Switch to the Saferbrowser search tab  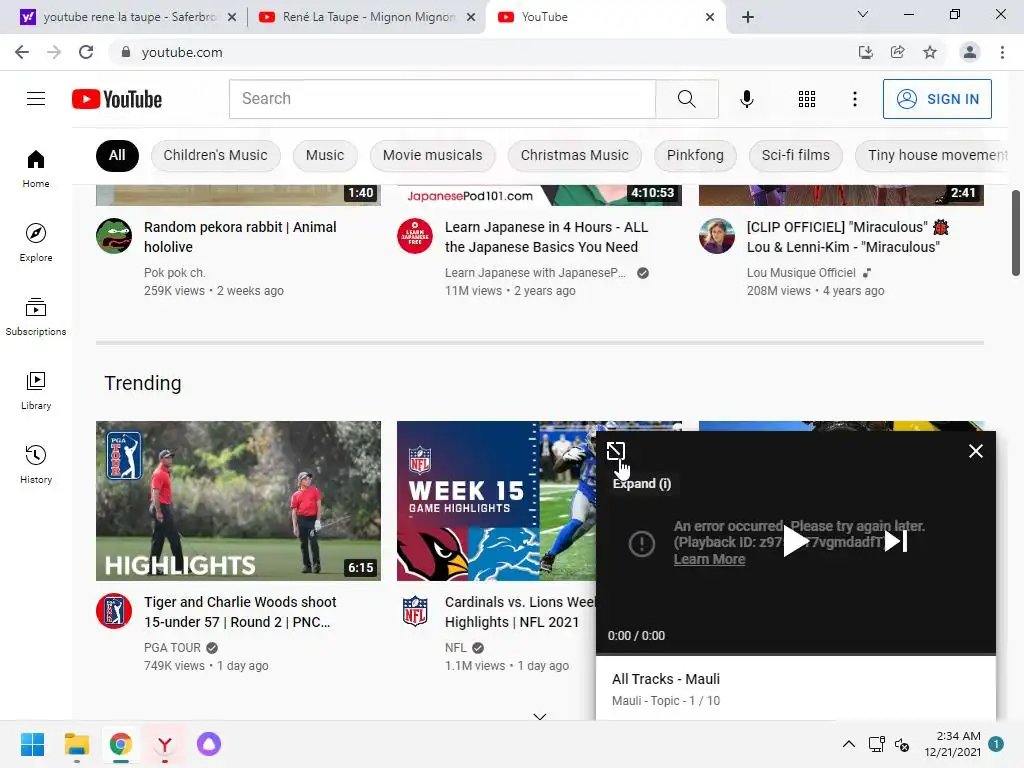click(x=129, y=17)
